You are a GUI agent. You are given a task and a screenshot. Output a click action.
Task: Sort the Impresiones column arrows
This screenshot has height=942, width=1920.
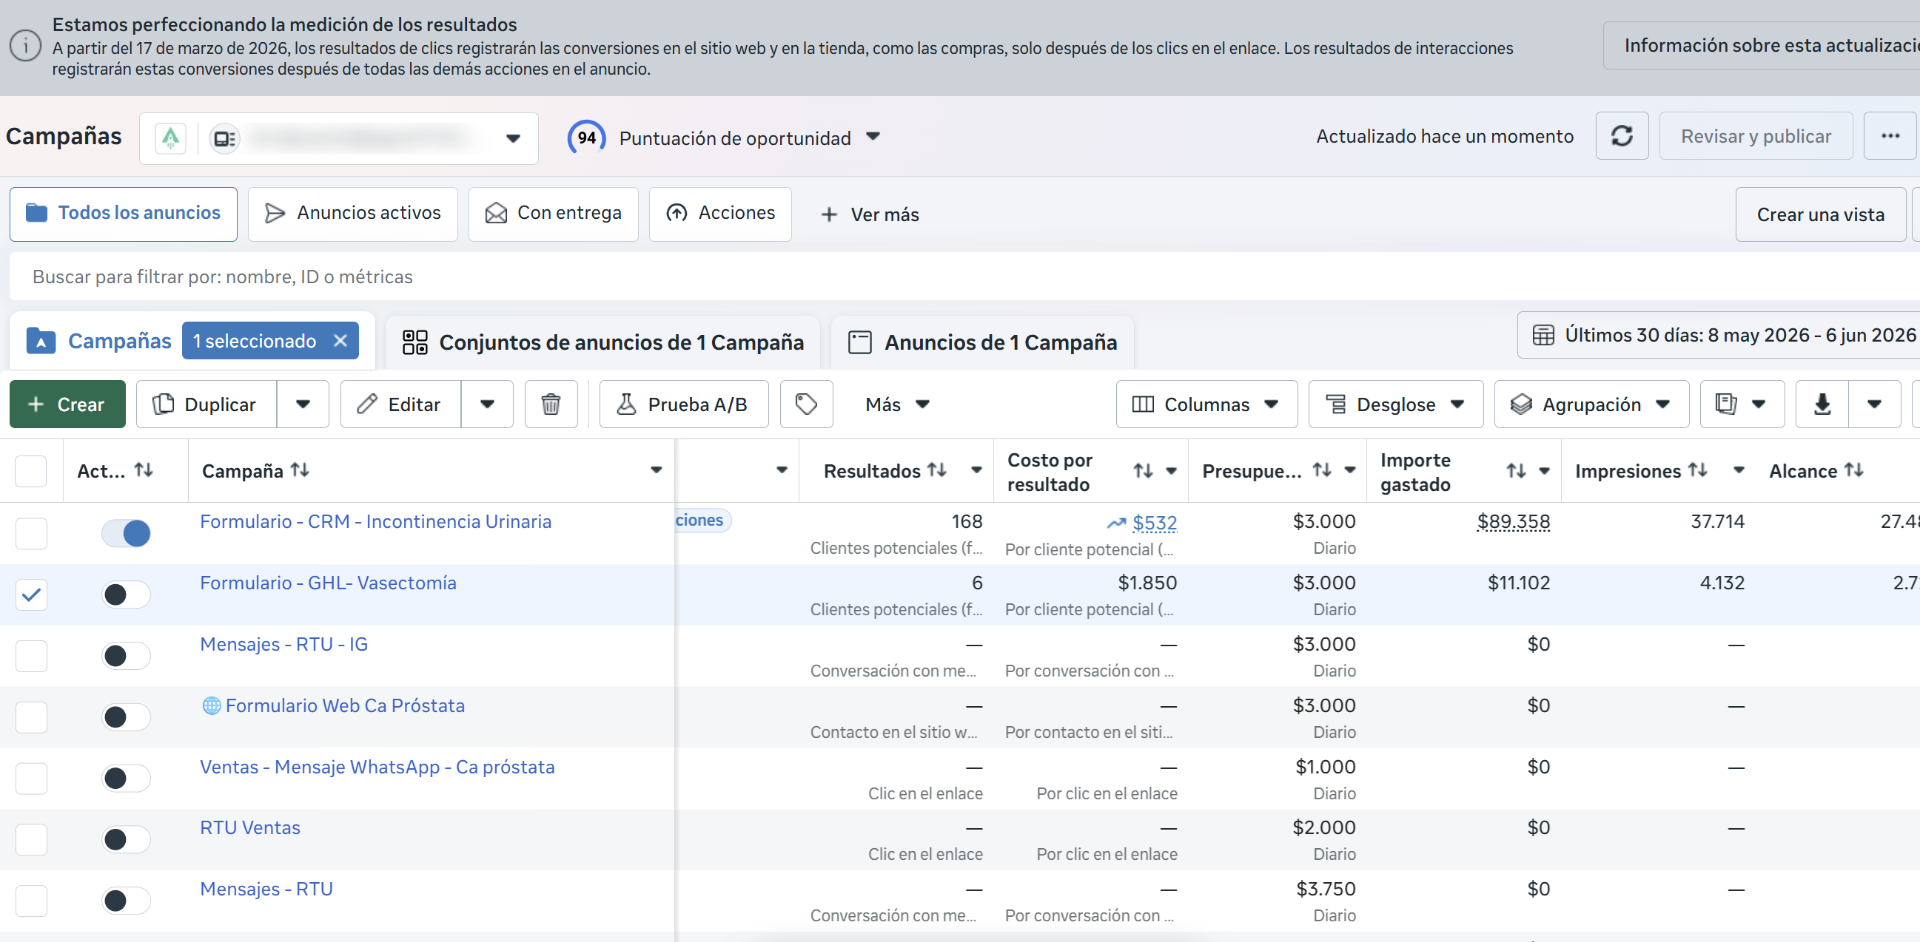pos(1698,470)
